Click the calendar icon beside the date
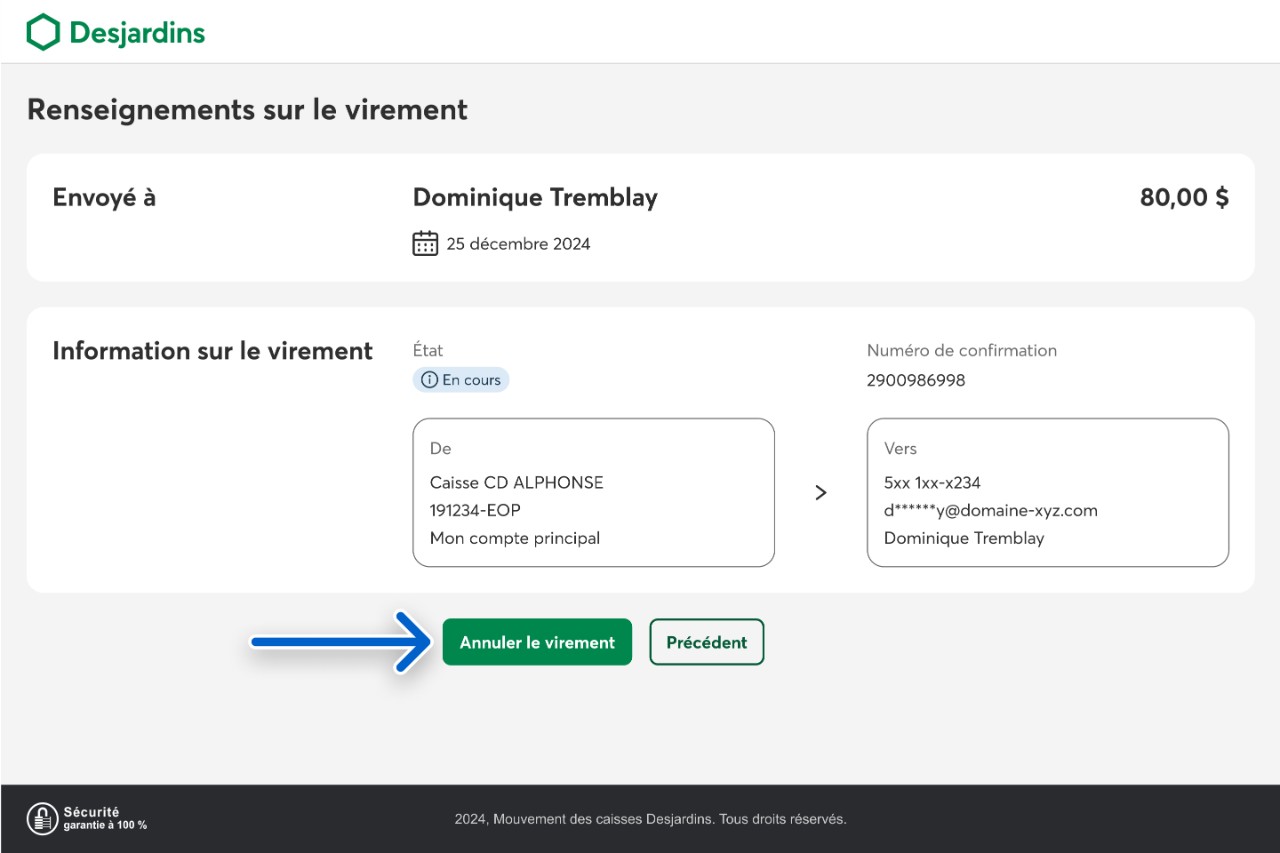1280x853 pixels. coord(425,243)
